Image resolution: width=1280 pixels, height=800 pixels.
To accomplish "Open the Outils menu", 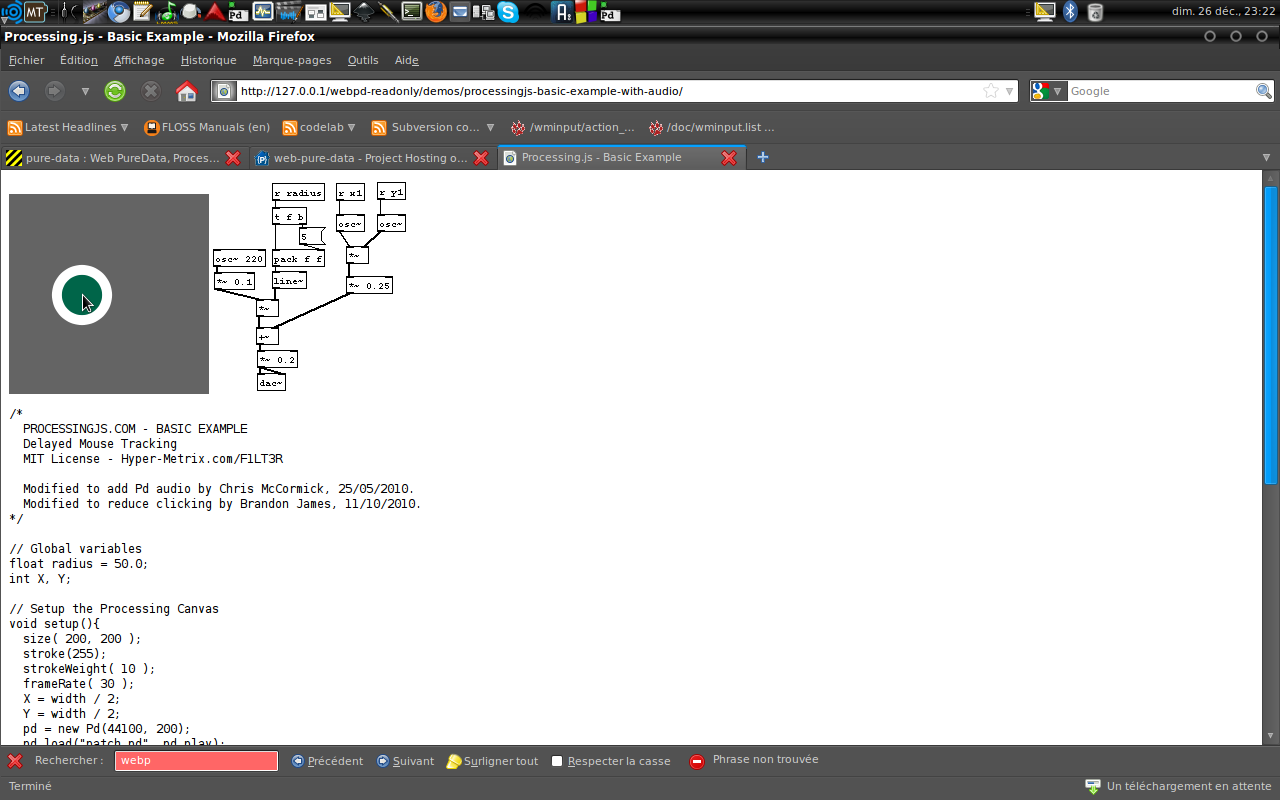I will click(363, 60).
